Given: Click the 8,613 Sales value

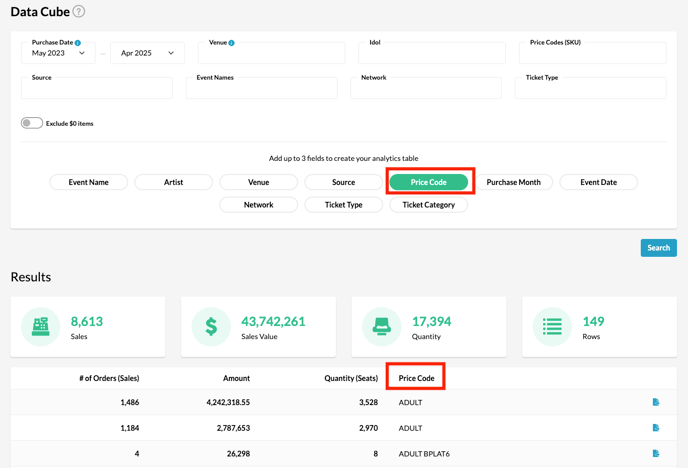Looking at the screenshot, I should (87, 322).
